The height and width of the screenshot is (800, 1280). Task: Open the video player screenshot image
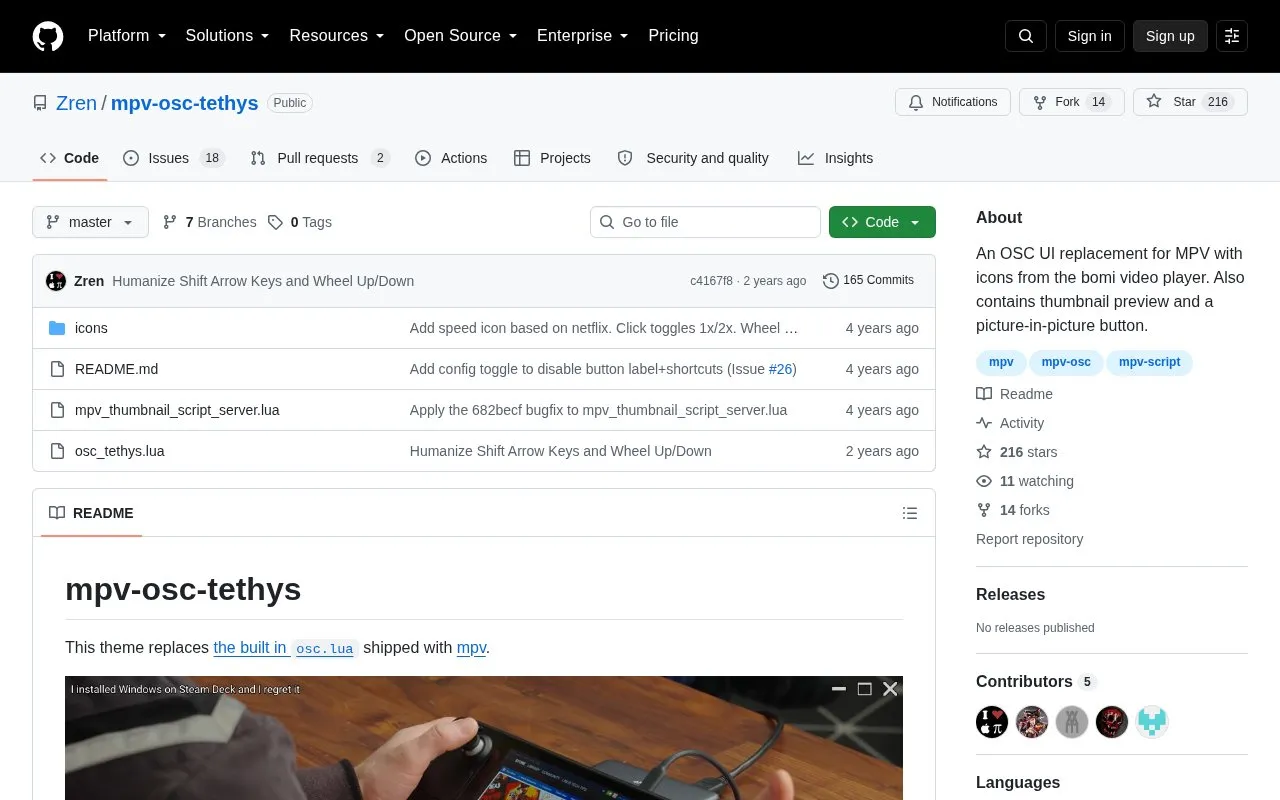coord(484,738)
